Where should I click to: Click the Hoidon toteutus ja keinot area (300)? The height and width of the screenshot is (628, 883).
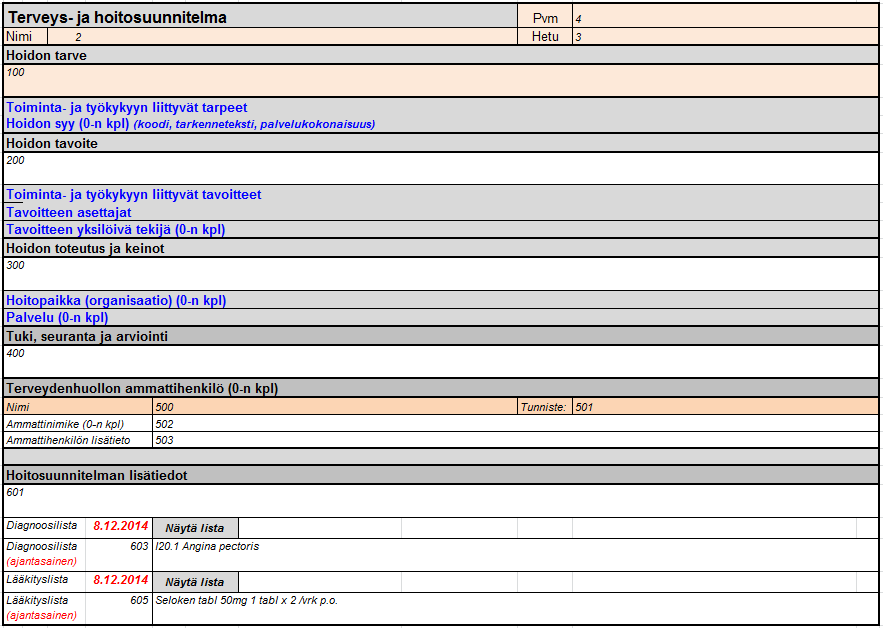(441, 274)
